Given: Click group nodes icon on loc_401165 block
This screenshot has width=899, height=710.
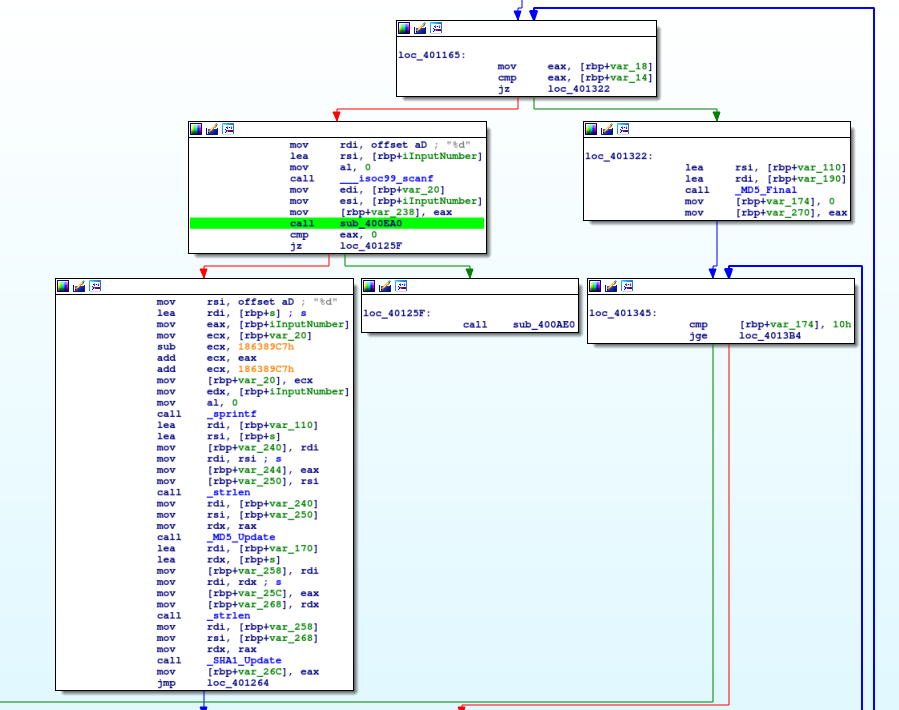Looking at the screenshot, I should point(436,28).
